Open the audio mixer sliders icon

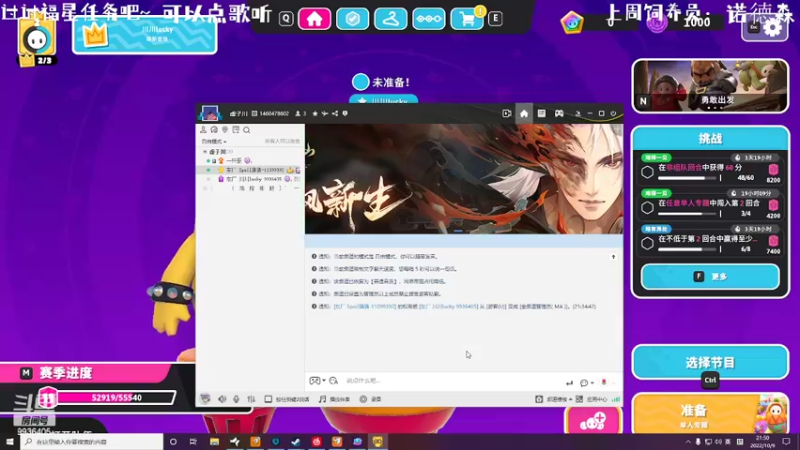[251, 399]
